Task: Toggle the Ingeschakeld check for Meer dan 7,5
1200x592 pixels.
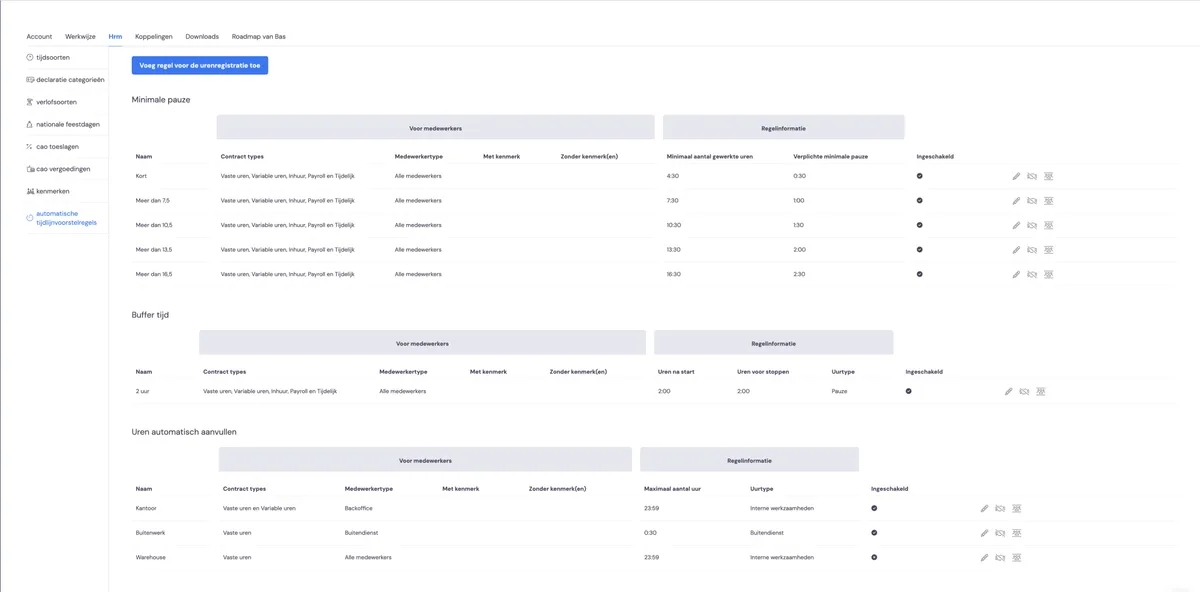Action: 919,200
